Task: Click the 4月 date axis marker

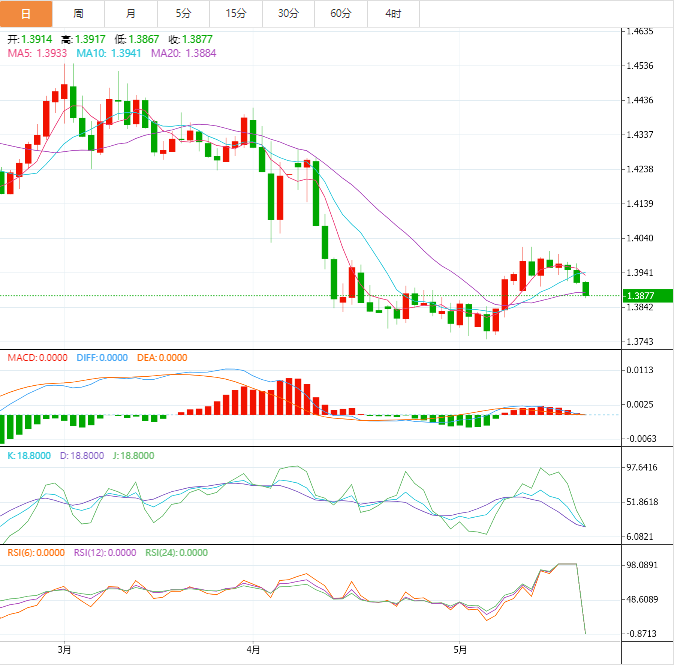Action: tap(253, 650)
